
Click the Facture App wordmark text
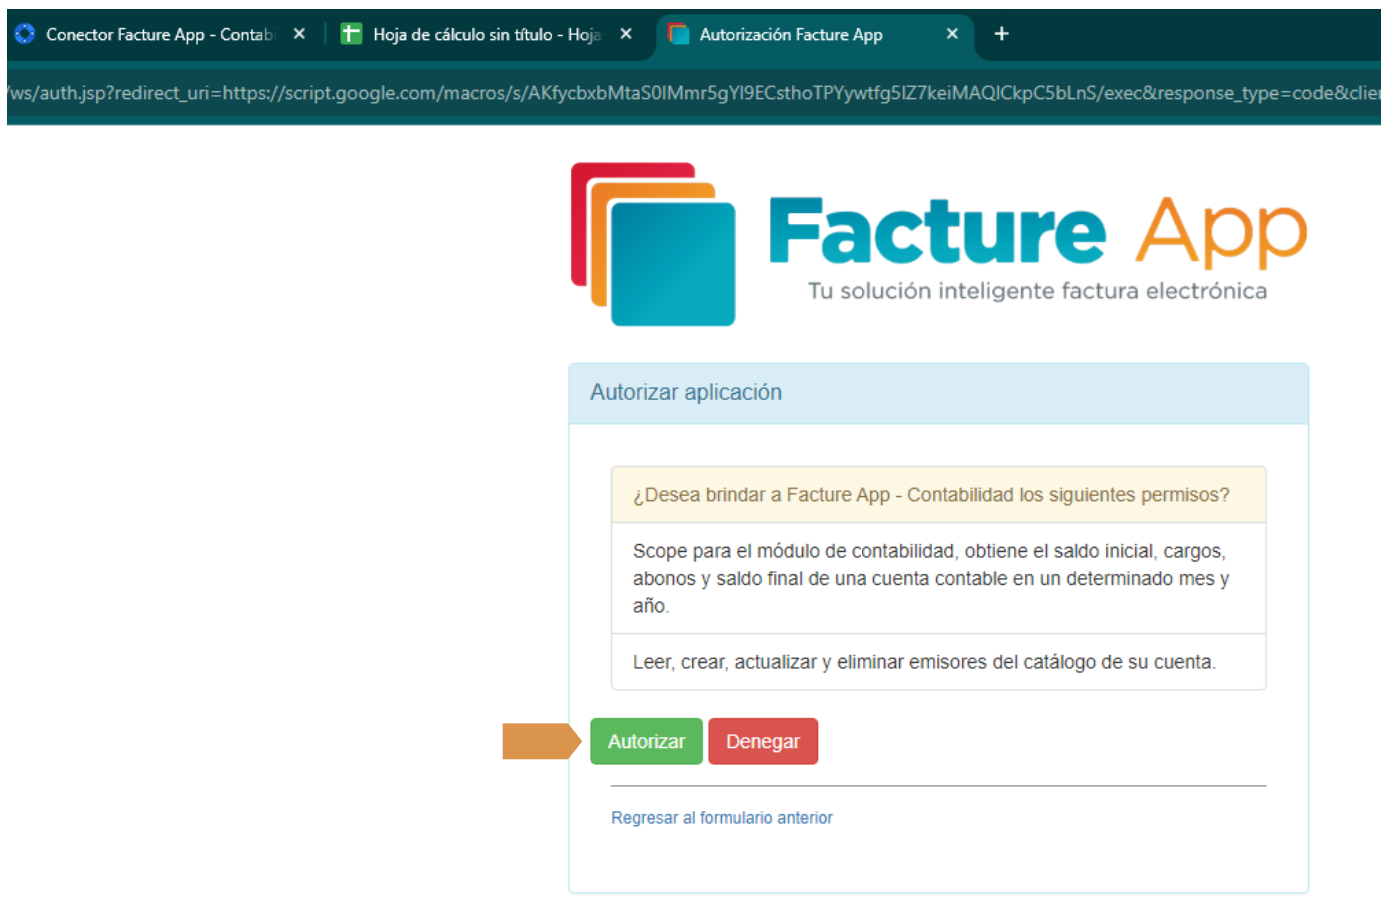point(1037,231)
